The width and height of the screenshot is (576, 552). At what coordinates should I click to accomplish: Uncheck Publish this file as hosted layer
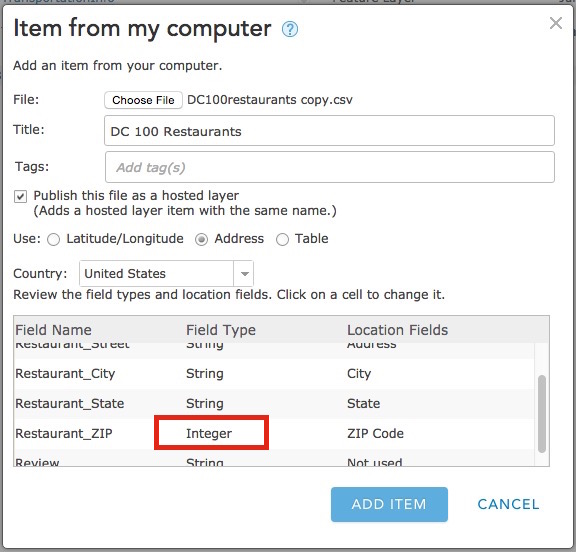[x=20, y=196]
